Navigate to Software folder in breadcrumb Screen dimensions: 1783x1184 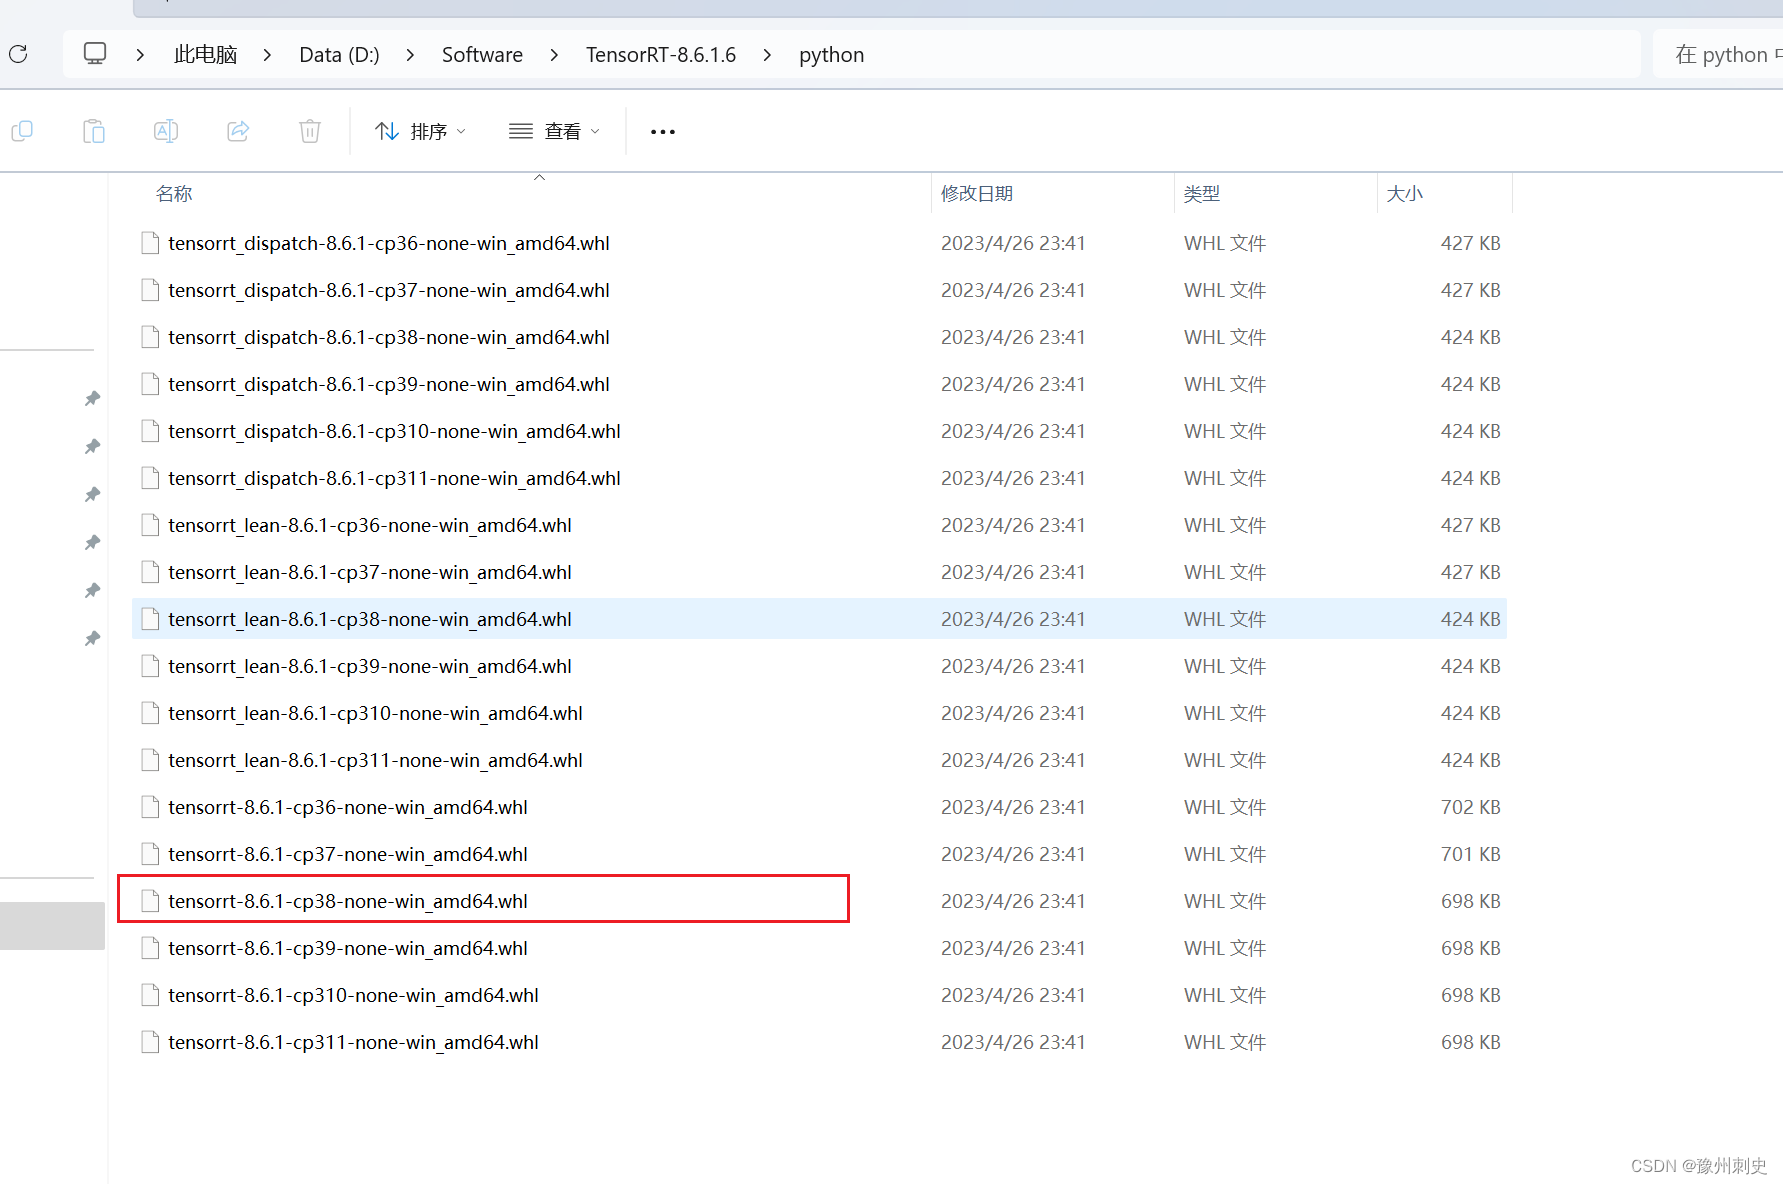482,55
